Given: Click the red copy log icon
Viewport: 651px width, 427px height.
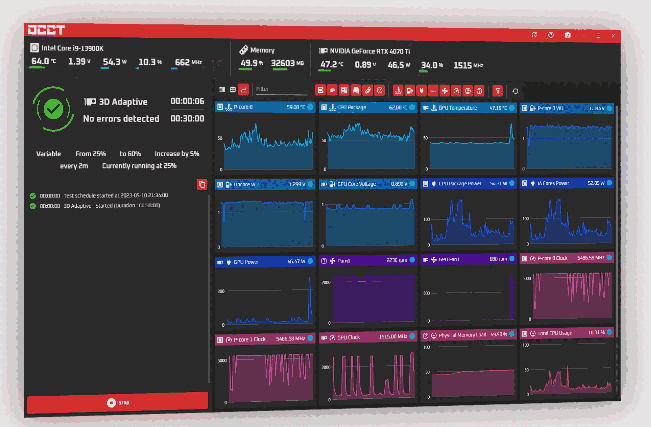Looking at the screenshot, I should (x=202, y=184).
